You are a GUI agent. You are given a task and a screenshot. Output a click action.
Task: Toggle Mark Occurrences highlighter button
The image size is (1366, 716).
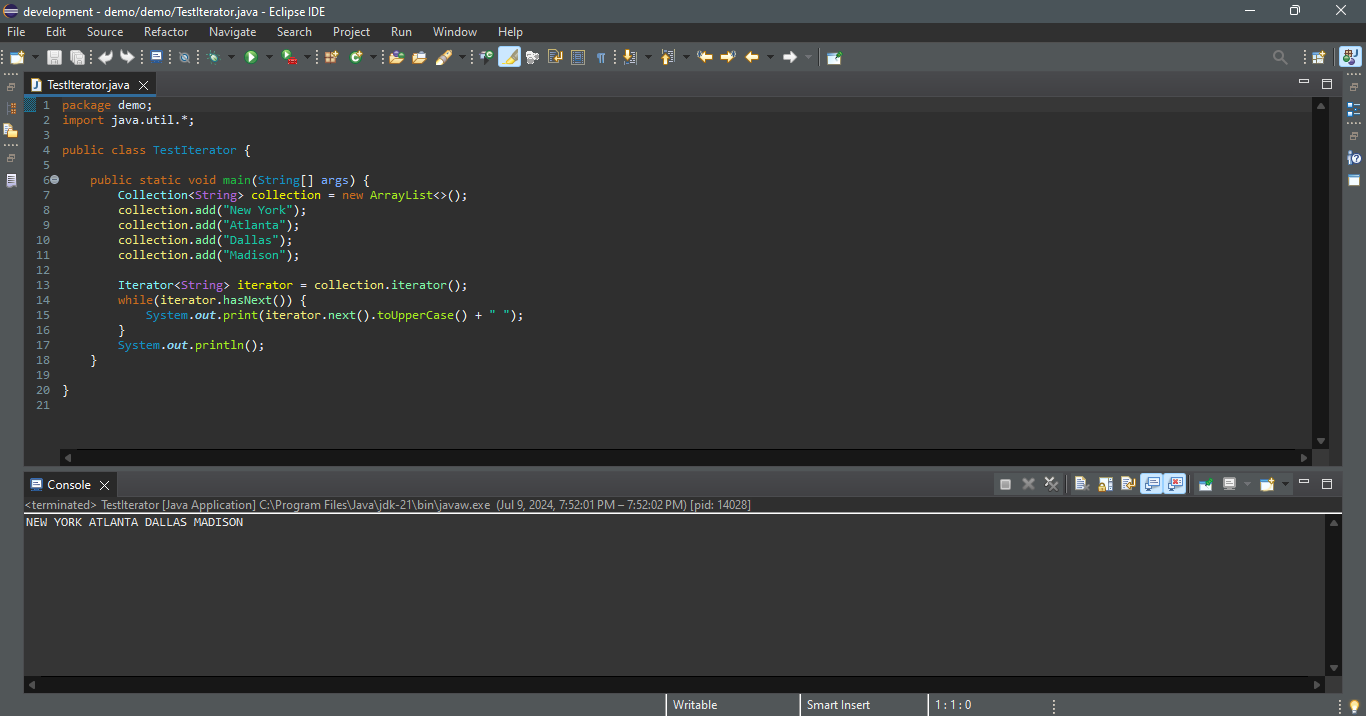509,58
